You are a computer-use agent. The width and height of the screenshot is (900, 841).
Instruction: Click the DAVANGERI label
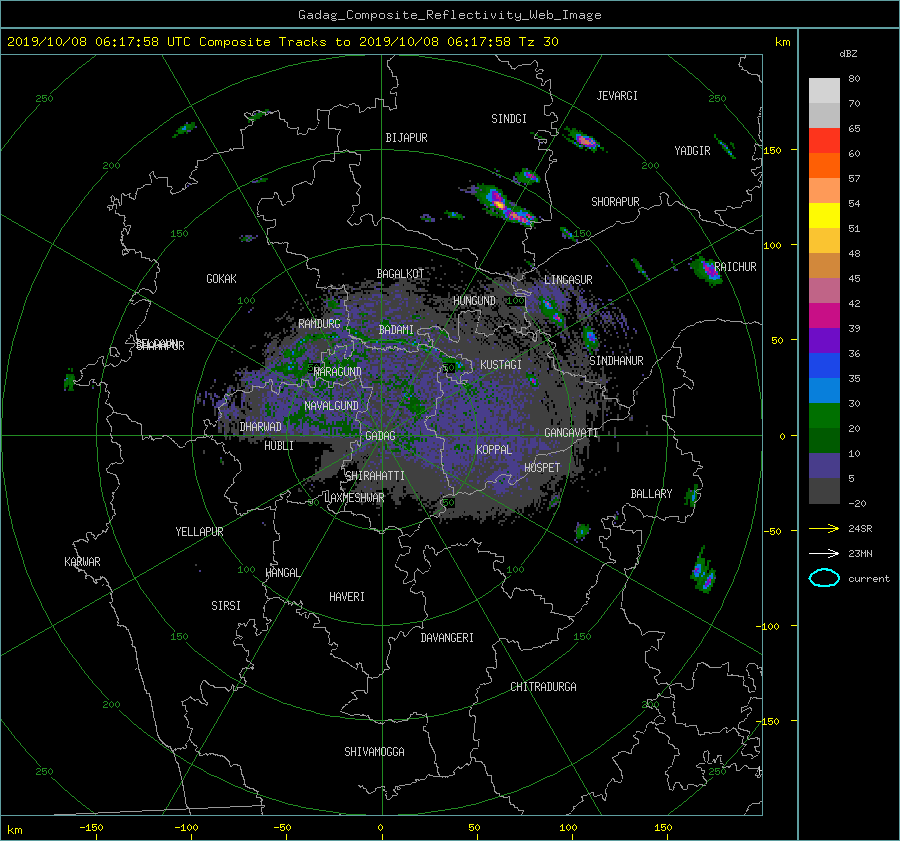(x=447, y=638)
